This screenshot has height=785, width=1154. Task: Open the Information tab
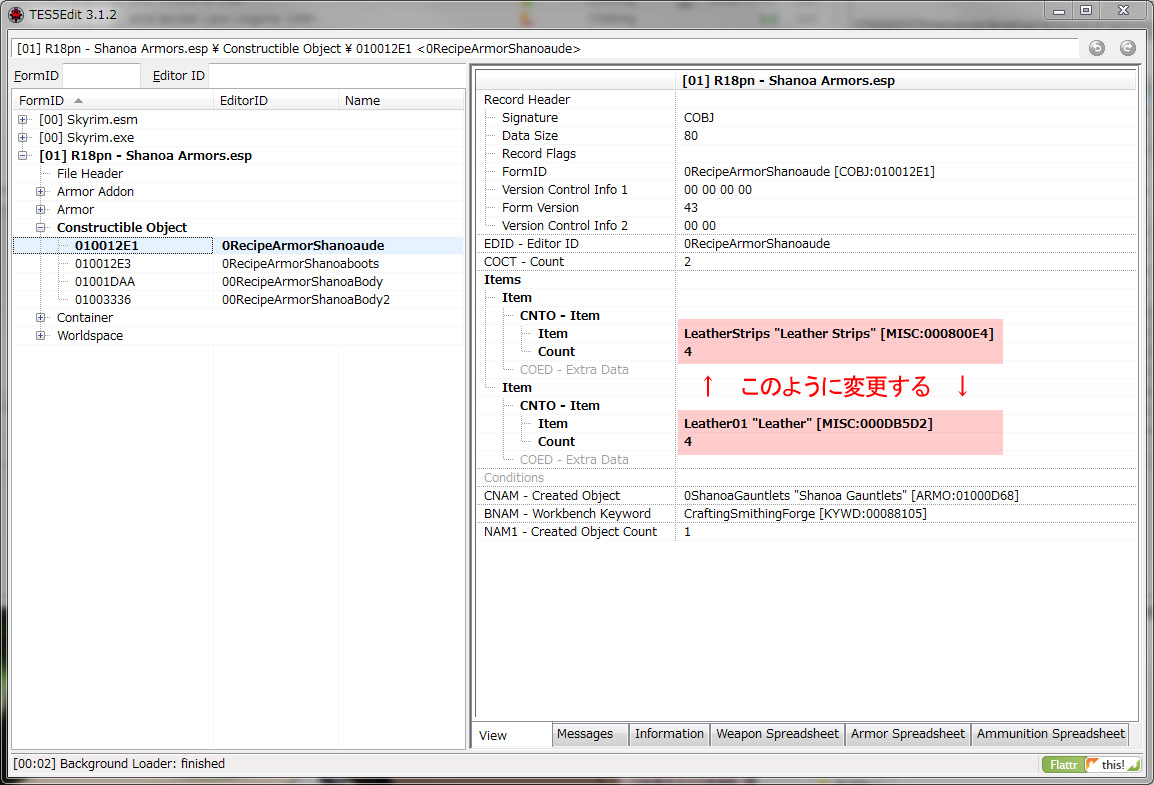669,734
